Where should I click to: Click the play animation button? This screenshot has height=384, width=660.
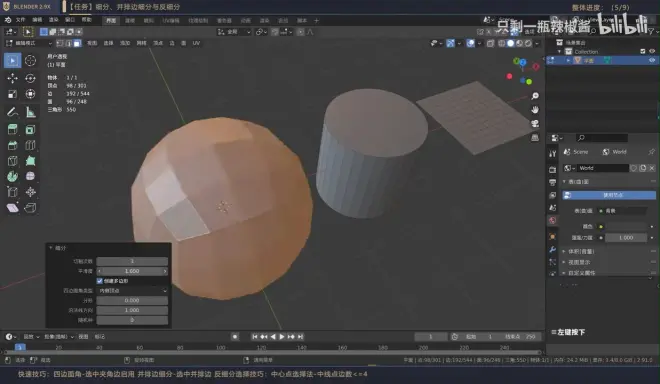click(282, 337)
